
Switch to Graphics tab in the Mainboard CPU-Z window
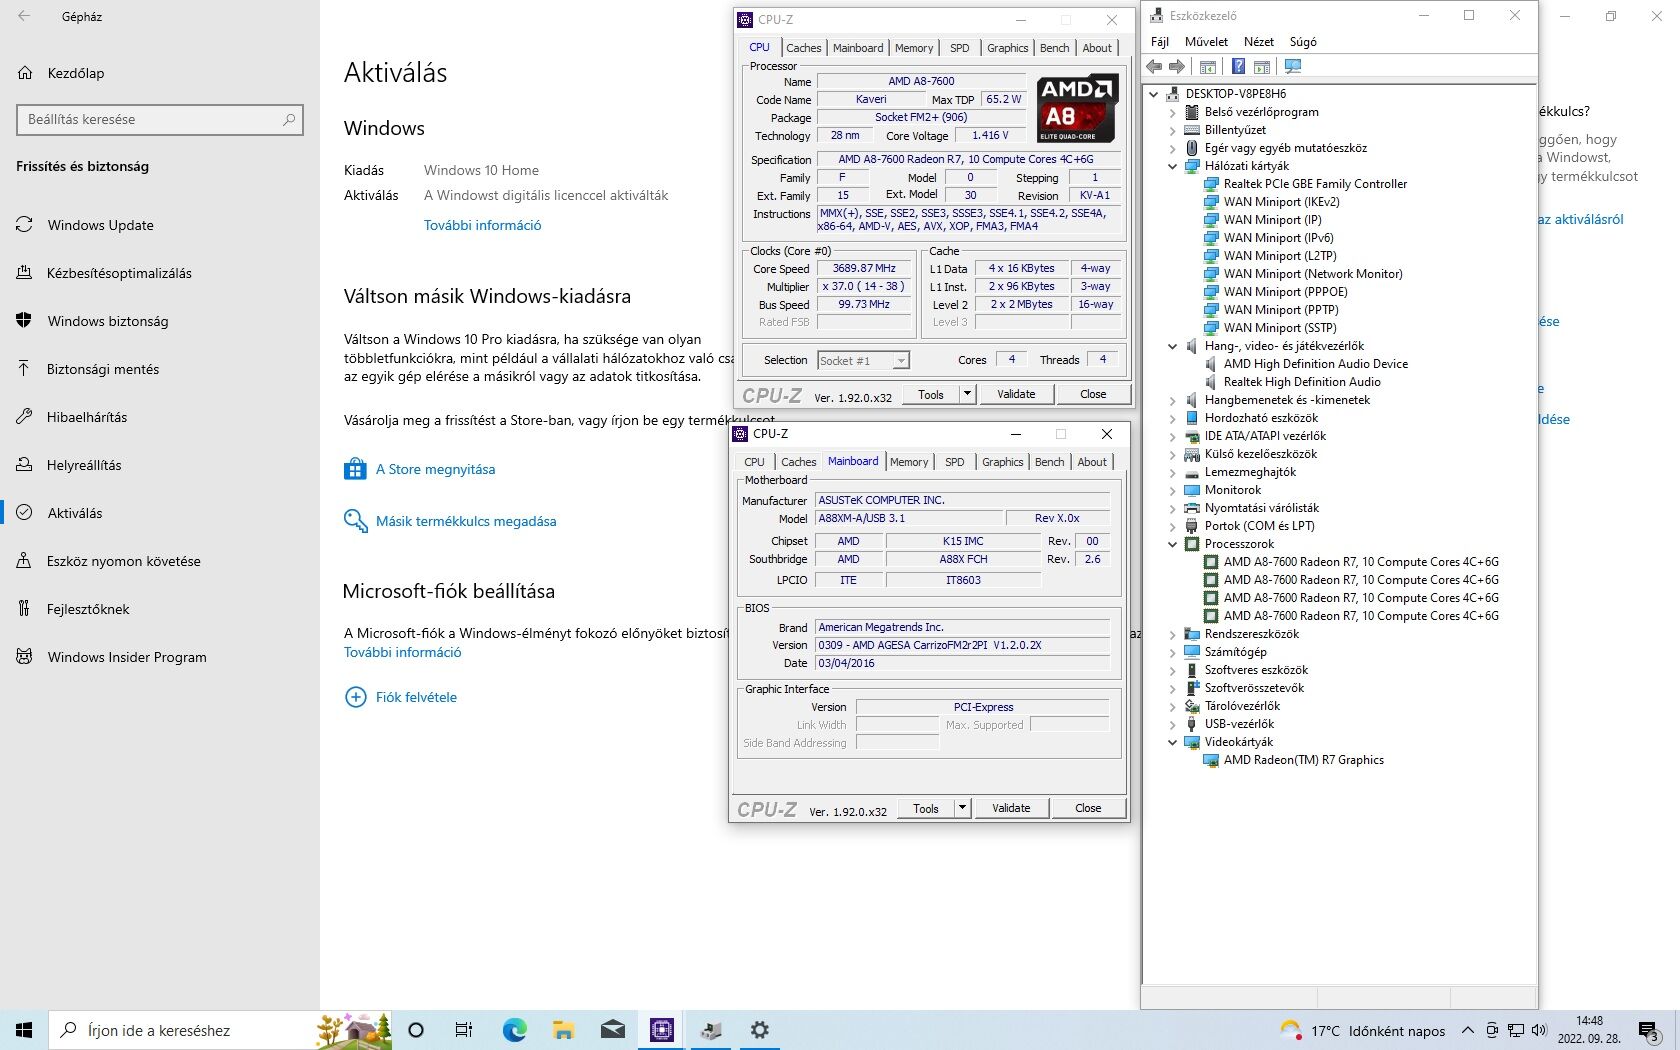click(1002, 462)
